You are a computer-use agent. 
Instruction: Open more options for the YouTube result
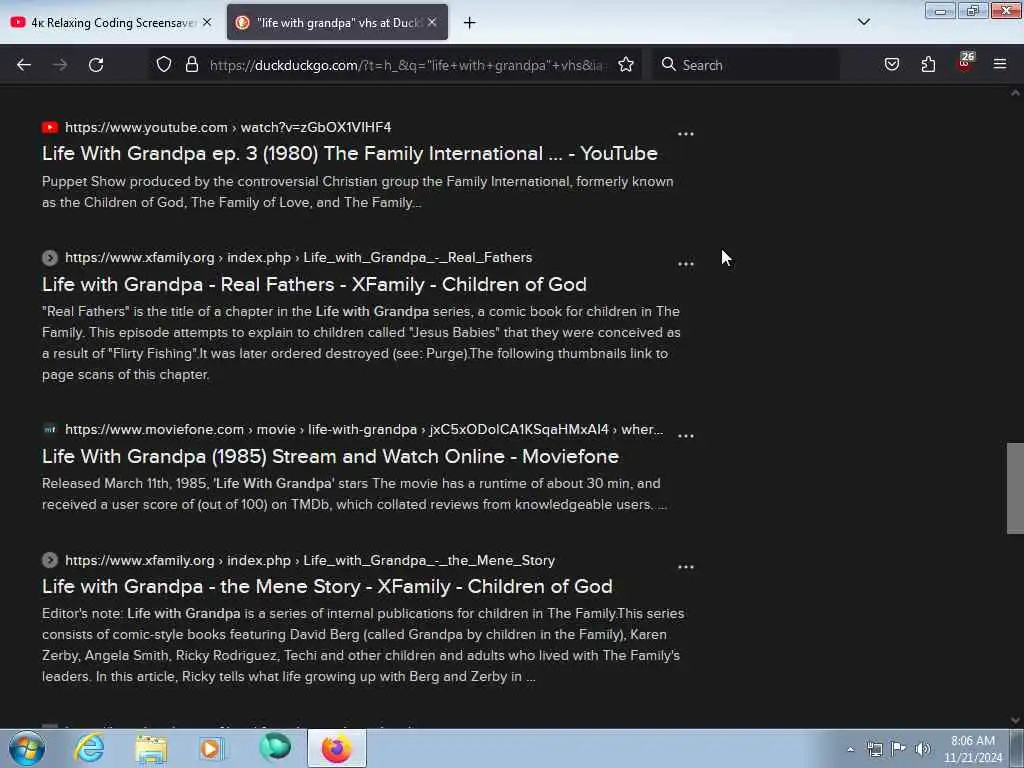click(686, 134)
